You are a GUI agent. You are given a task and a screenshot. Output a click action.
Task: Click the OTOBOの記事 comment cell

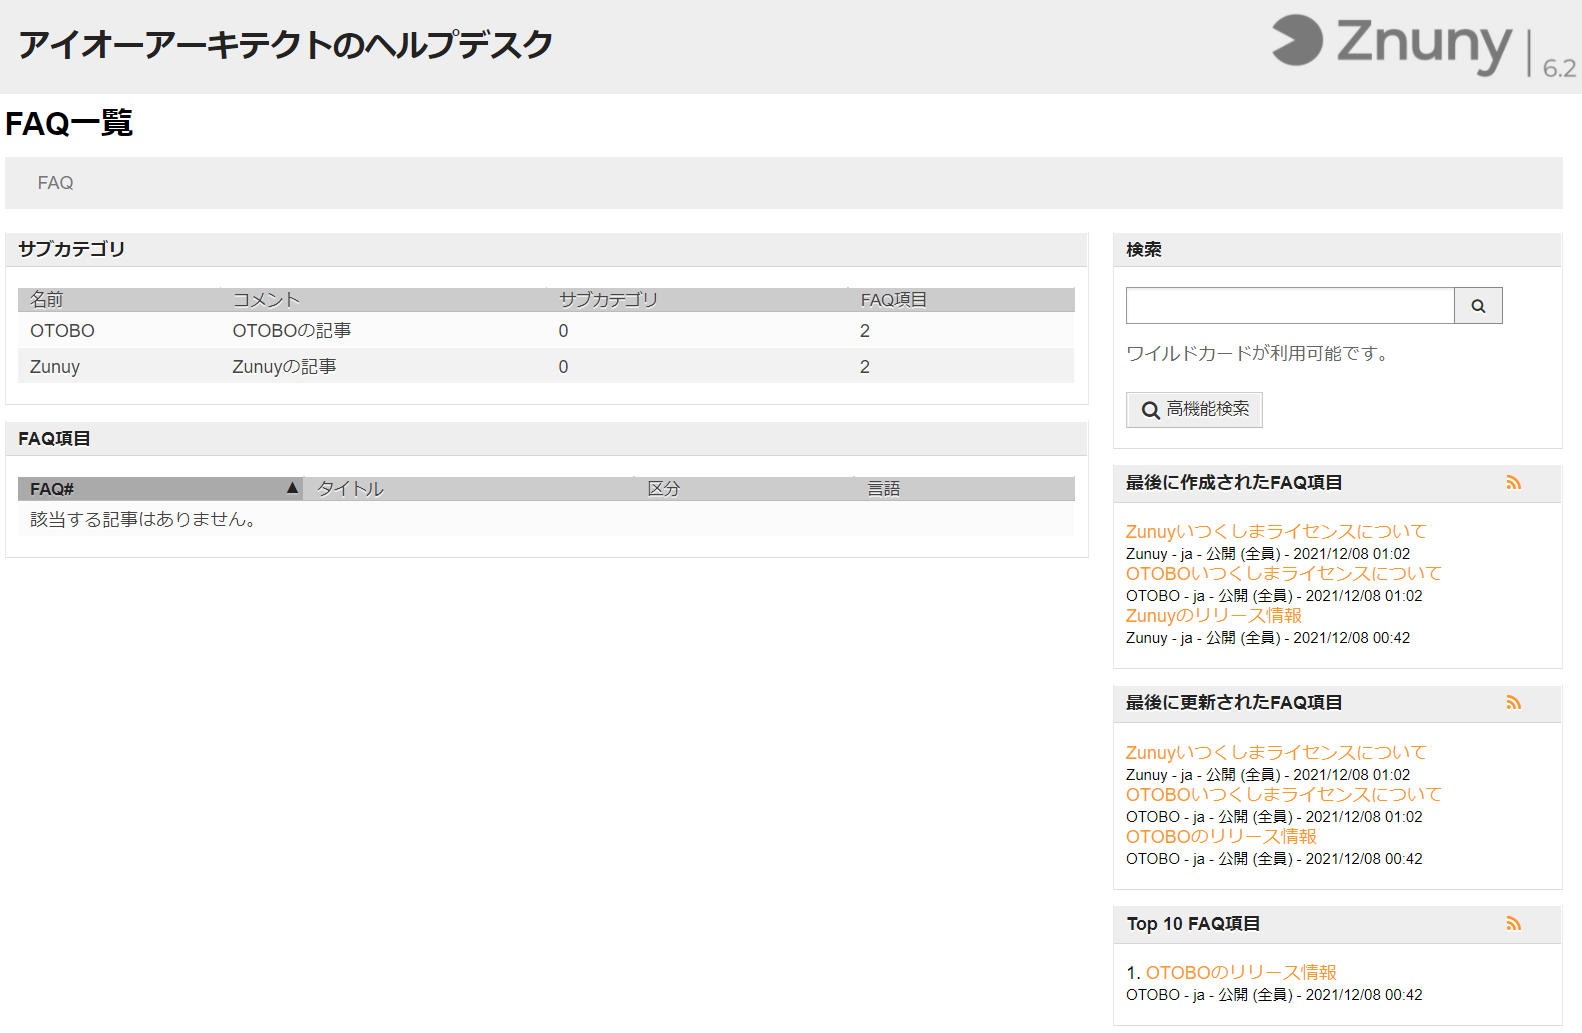pos(292,331)
